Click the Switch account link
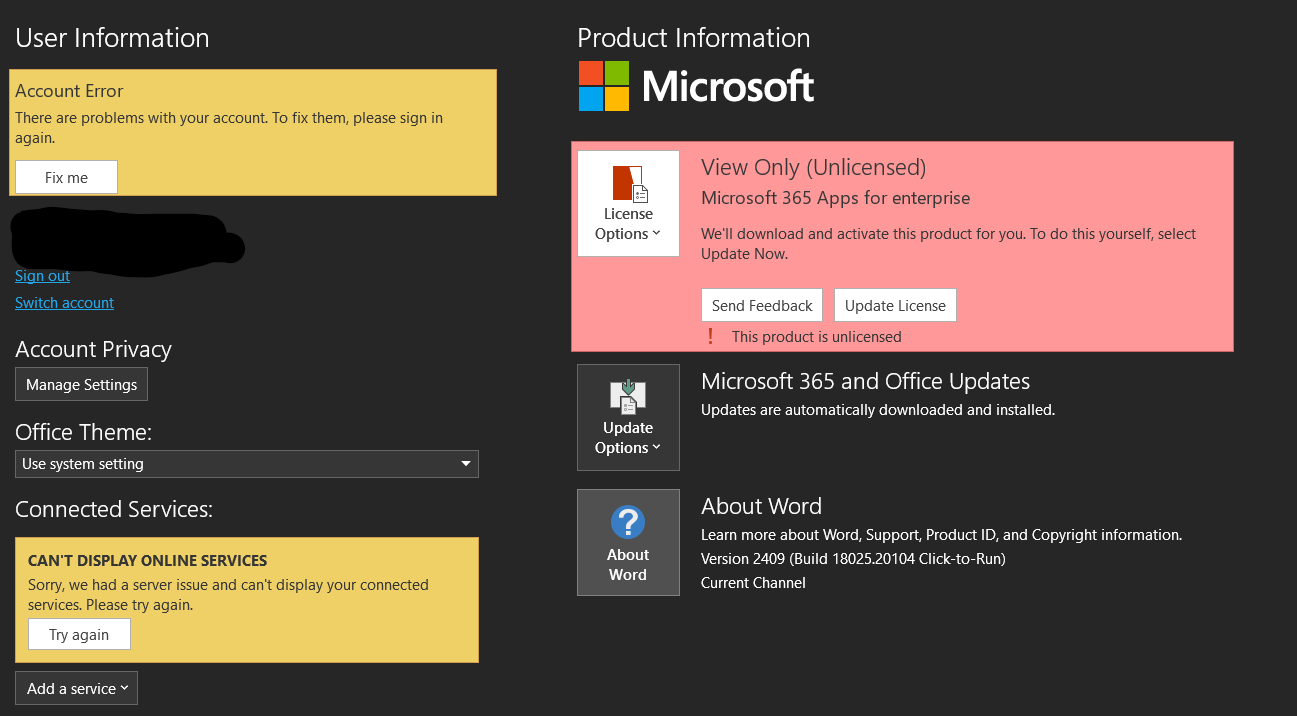This screenshot has height=716, width=1297. click(64, 302)
